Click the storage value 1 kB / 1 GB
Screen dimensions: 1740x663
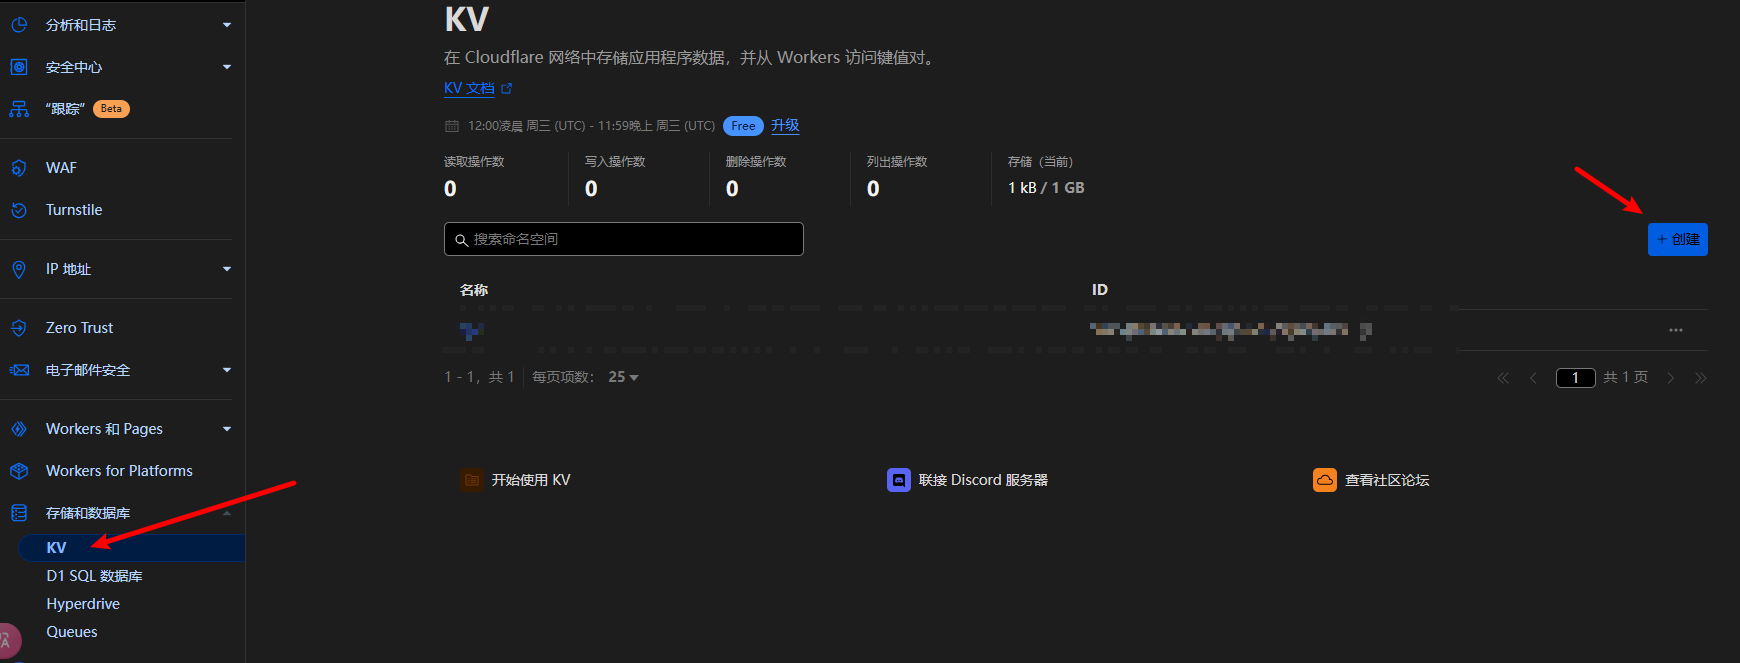(1046, 188)
